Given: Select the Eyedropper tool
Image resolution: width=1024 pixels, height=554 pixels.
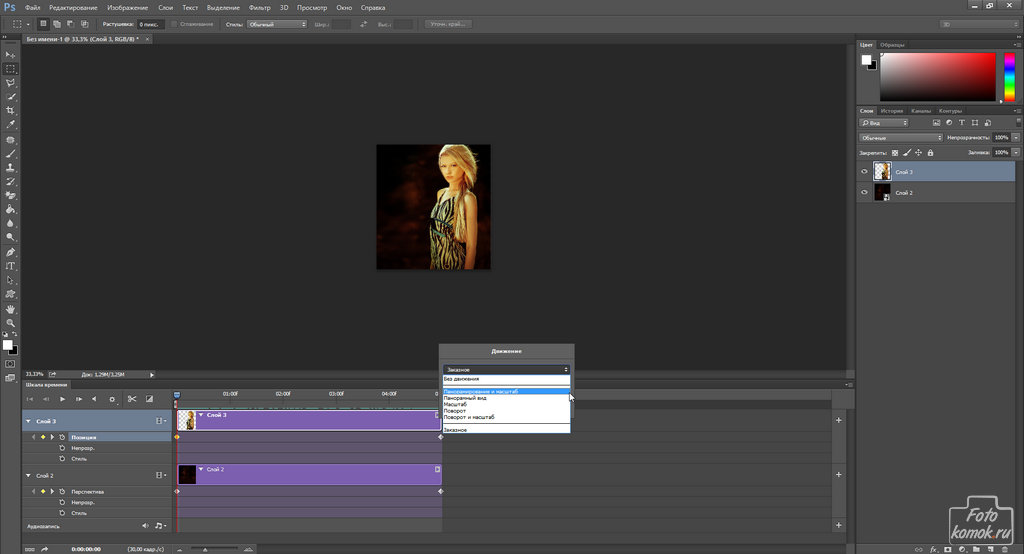Looking at the screenshot, I should [x=10, y=124].
